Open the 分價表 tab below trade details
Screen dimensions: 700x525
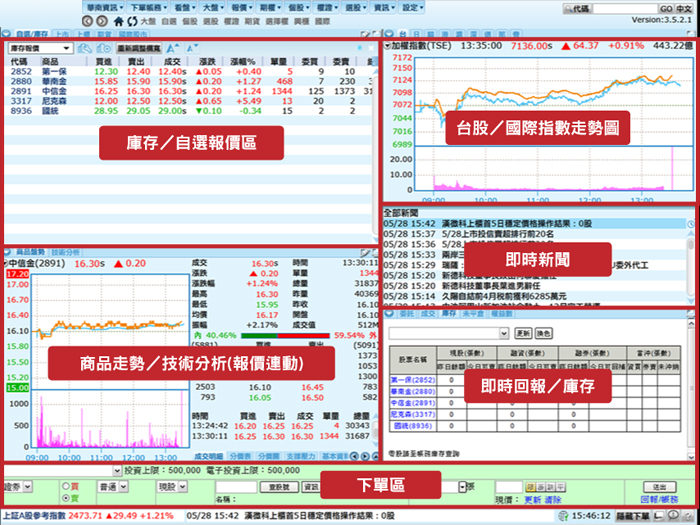(x=241, y=456)
